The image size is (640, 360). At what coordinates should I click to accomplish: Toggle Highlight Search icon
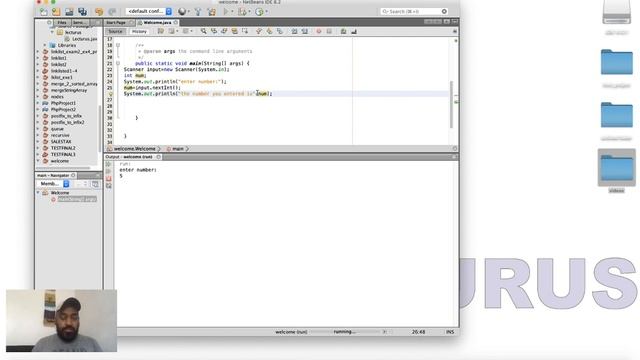click(x=234, y=31)
